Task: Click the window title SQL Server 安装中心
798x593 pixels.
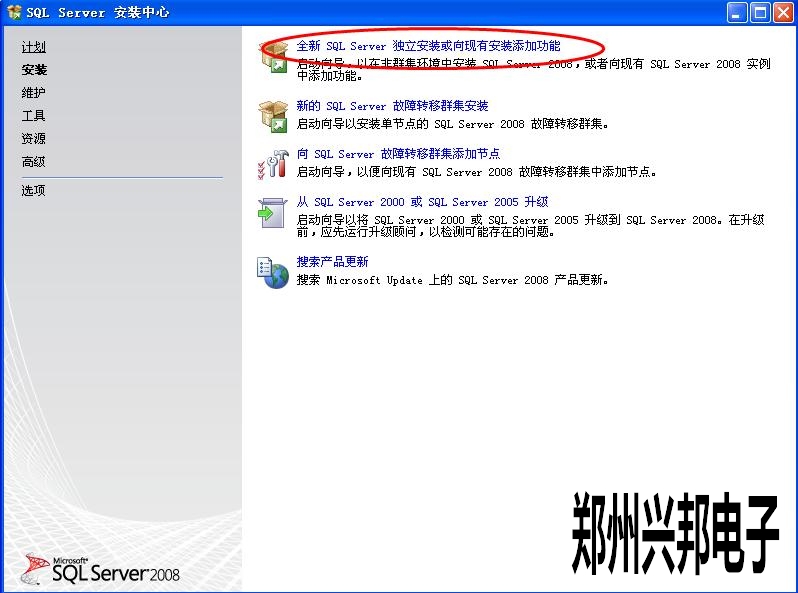Action: coord(98,12)
